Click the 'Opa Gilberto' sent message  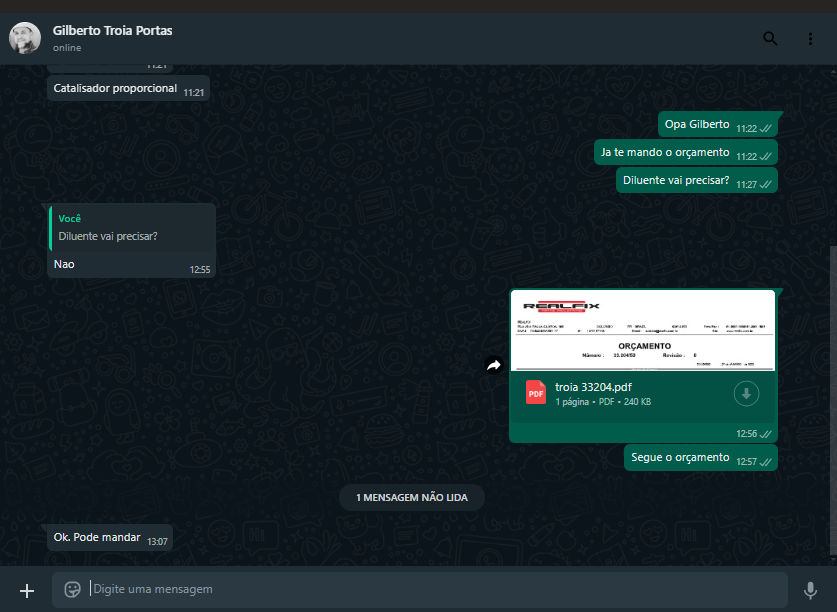point(697,124)
